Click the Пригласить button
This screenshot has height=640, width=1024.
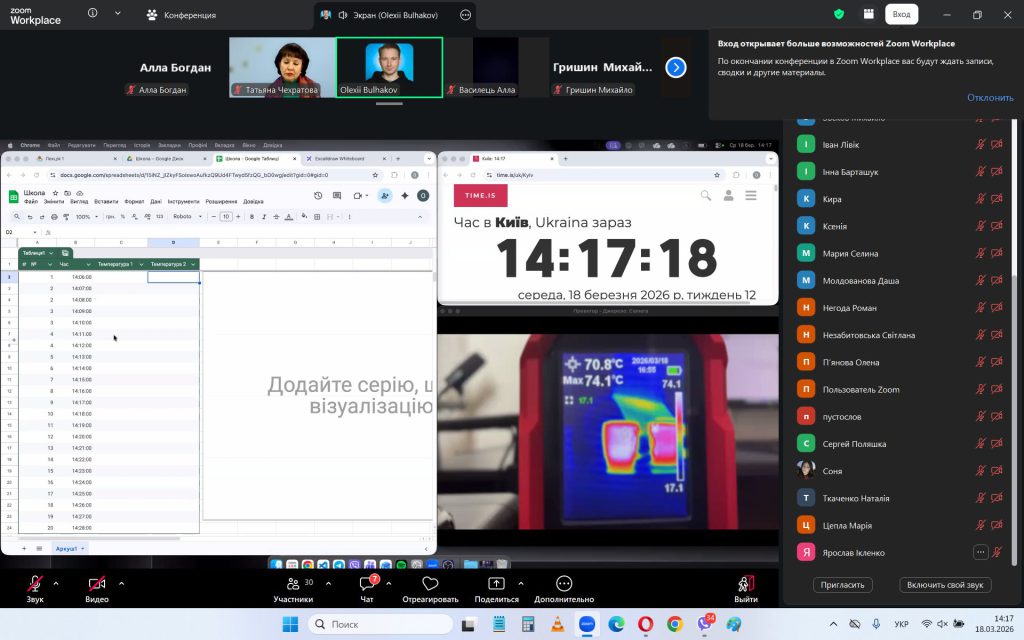coord(842,584)
